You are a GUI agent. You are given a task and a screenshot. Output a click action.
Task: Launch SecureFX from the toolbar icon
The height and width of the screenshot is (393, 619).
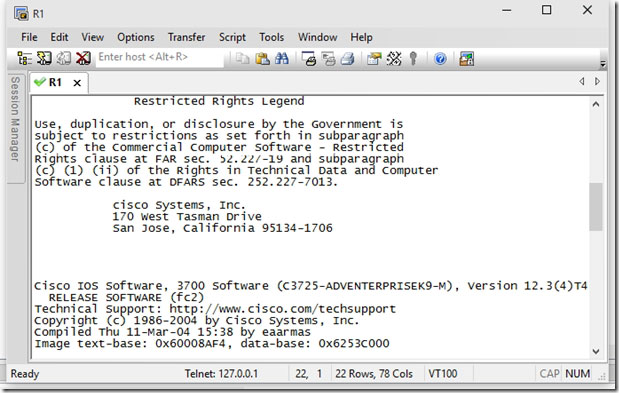(466, 59)
